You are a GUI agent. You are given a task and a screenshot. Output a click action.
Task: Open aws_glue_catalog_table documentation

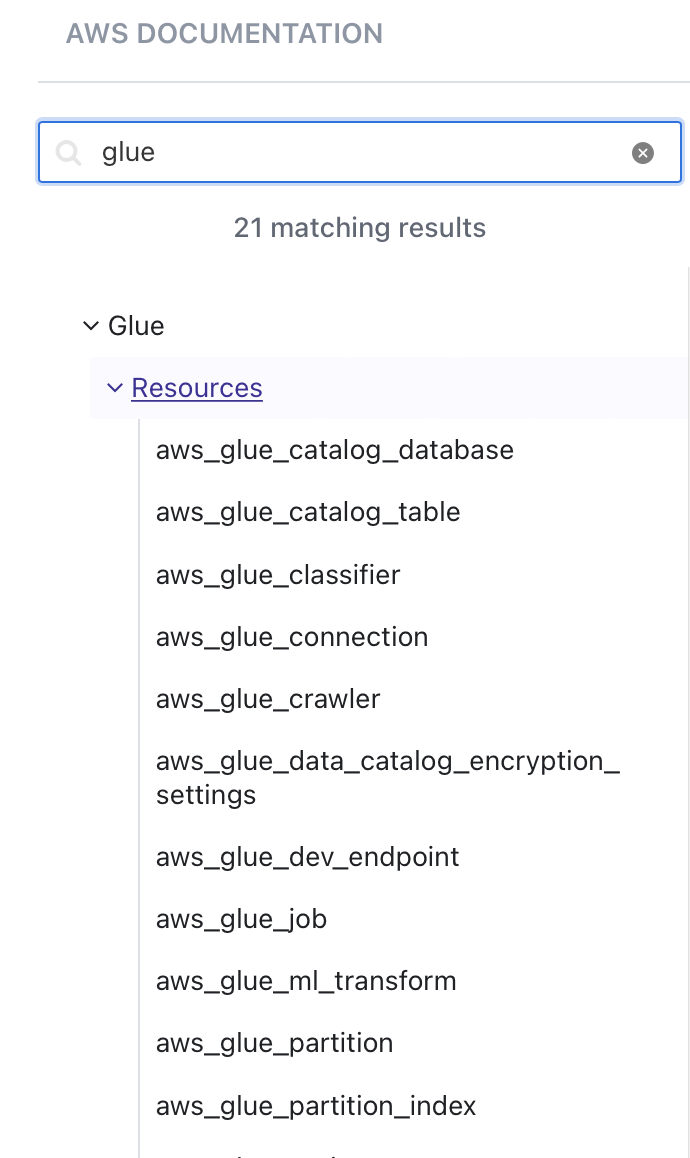point(308,513)
